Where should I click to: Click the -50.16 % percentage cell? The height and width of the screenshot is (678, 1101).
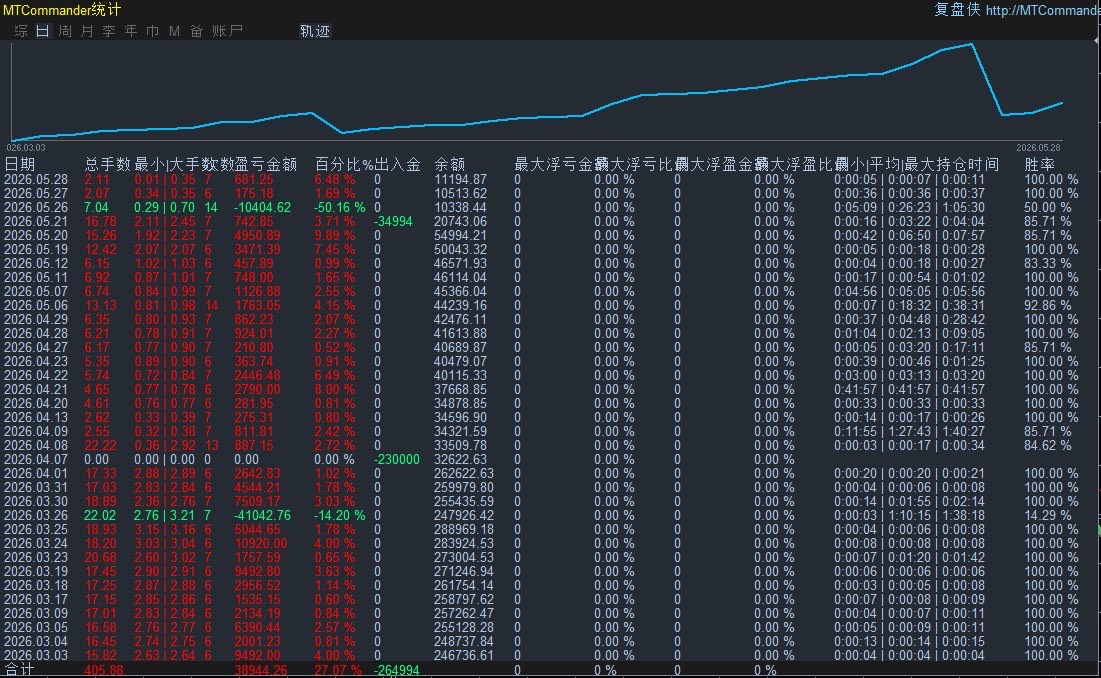click(x=339, y=207)
